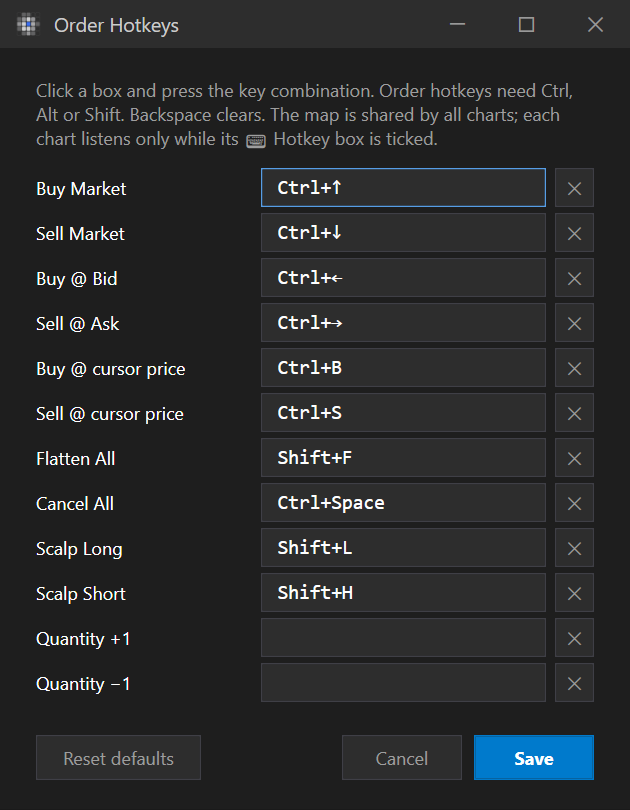Click the "Buy @ cursor price" label

111,368
